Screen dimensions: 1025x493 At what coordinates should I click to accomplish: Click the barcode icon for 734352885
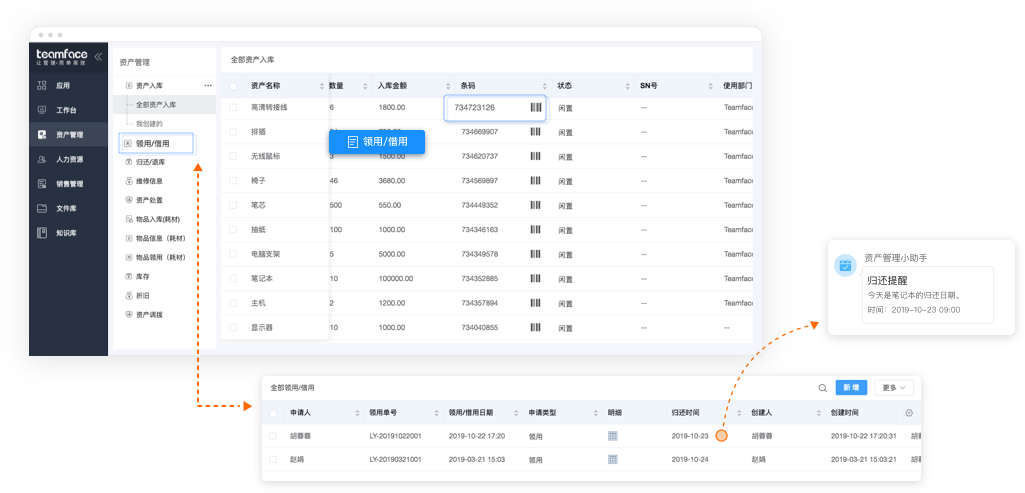536,279
